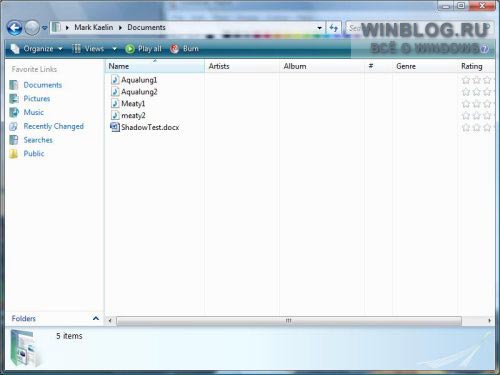Select Documents breadcrumb in address bar
The height and width of the screenshot is (375, 500).
146,27
